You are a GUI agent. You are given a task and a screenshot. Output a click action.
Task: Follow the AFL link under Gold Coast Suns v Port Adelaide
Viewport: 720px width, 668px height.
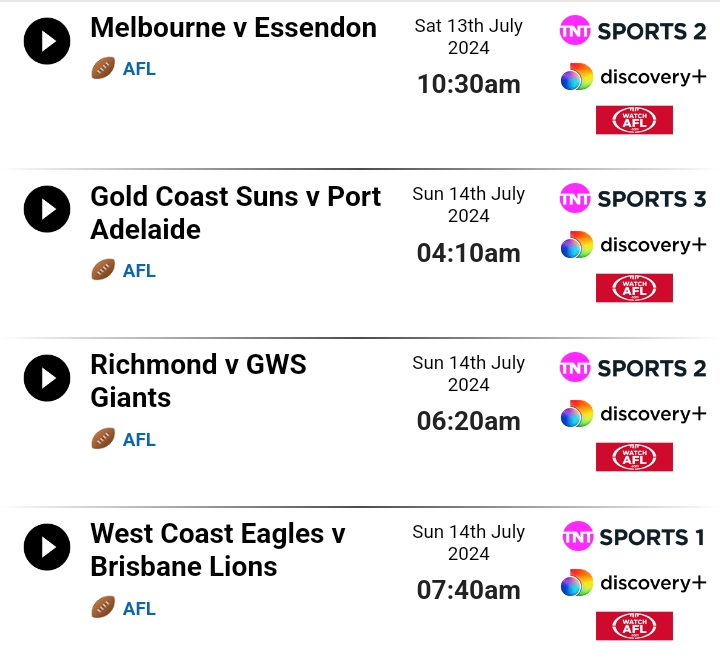click(139, 271)
